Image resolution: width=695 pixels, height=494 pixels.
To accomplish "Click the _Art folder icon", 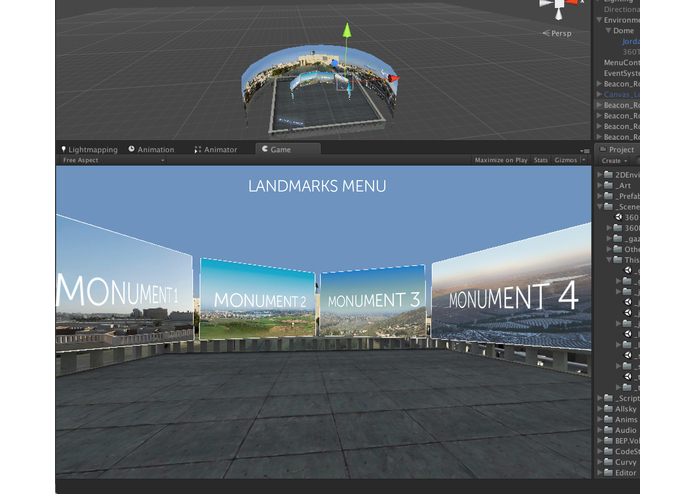I will pos(608,185).
